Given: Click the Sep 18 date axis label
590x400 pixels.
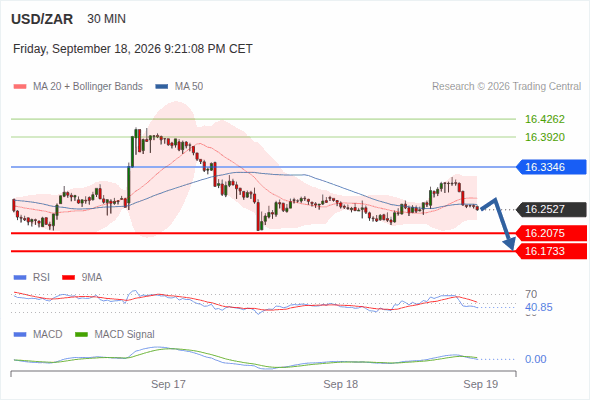Looking at the screenshot, I should 341,384.
